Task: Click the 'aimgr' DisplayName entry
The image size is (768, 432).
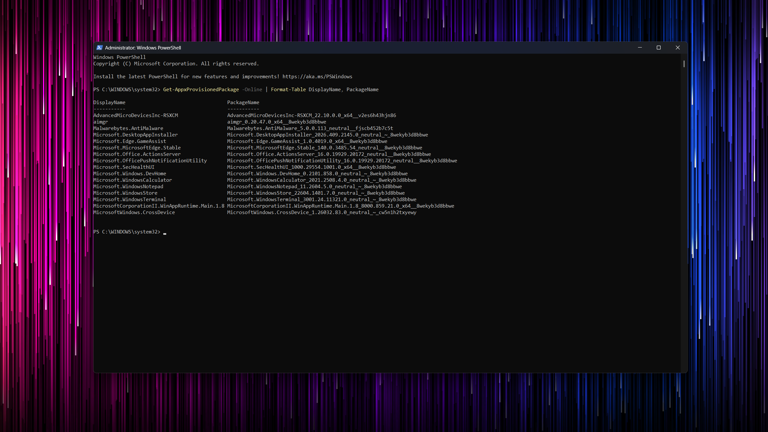Action: pyautogui.click(x=100, y=122)
